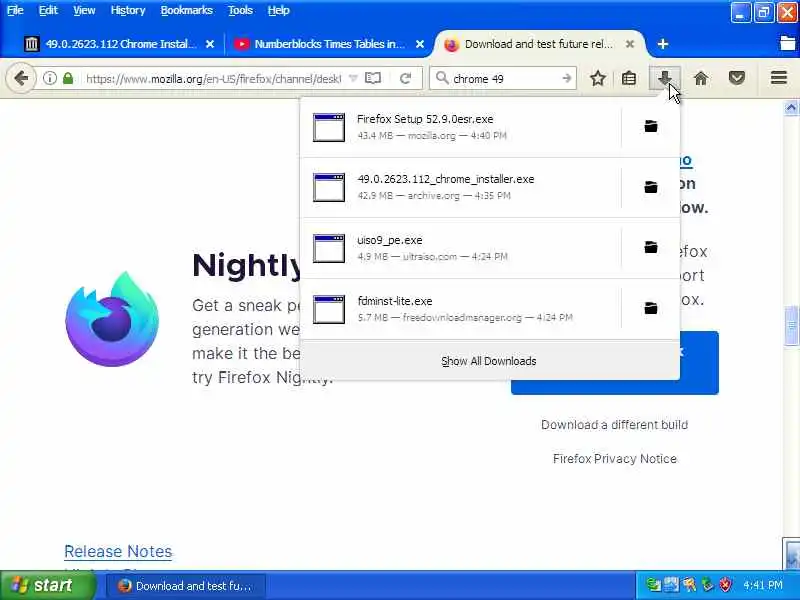Image resolution: width=800 pixels, height=600 pixels.
Task: Click the Firefox Nightly logo
Action: 112,319
